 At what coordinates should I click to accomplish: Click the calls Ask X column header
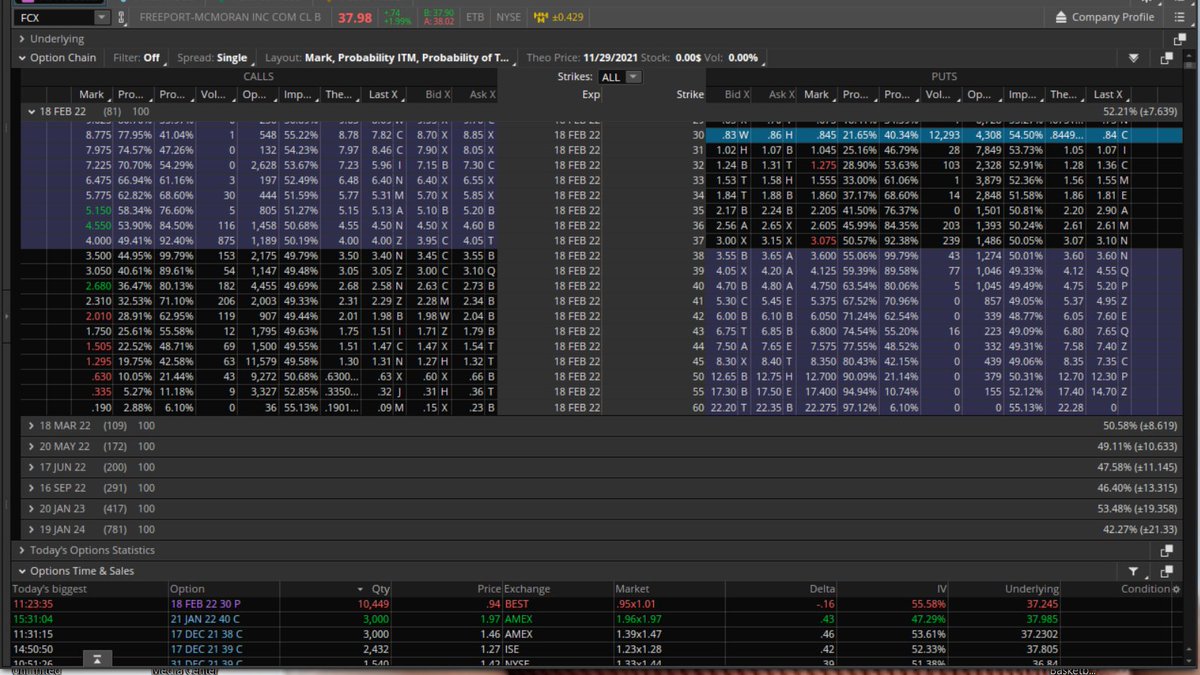click(477, 94)
